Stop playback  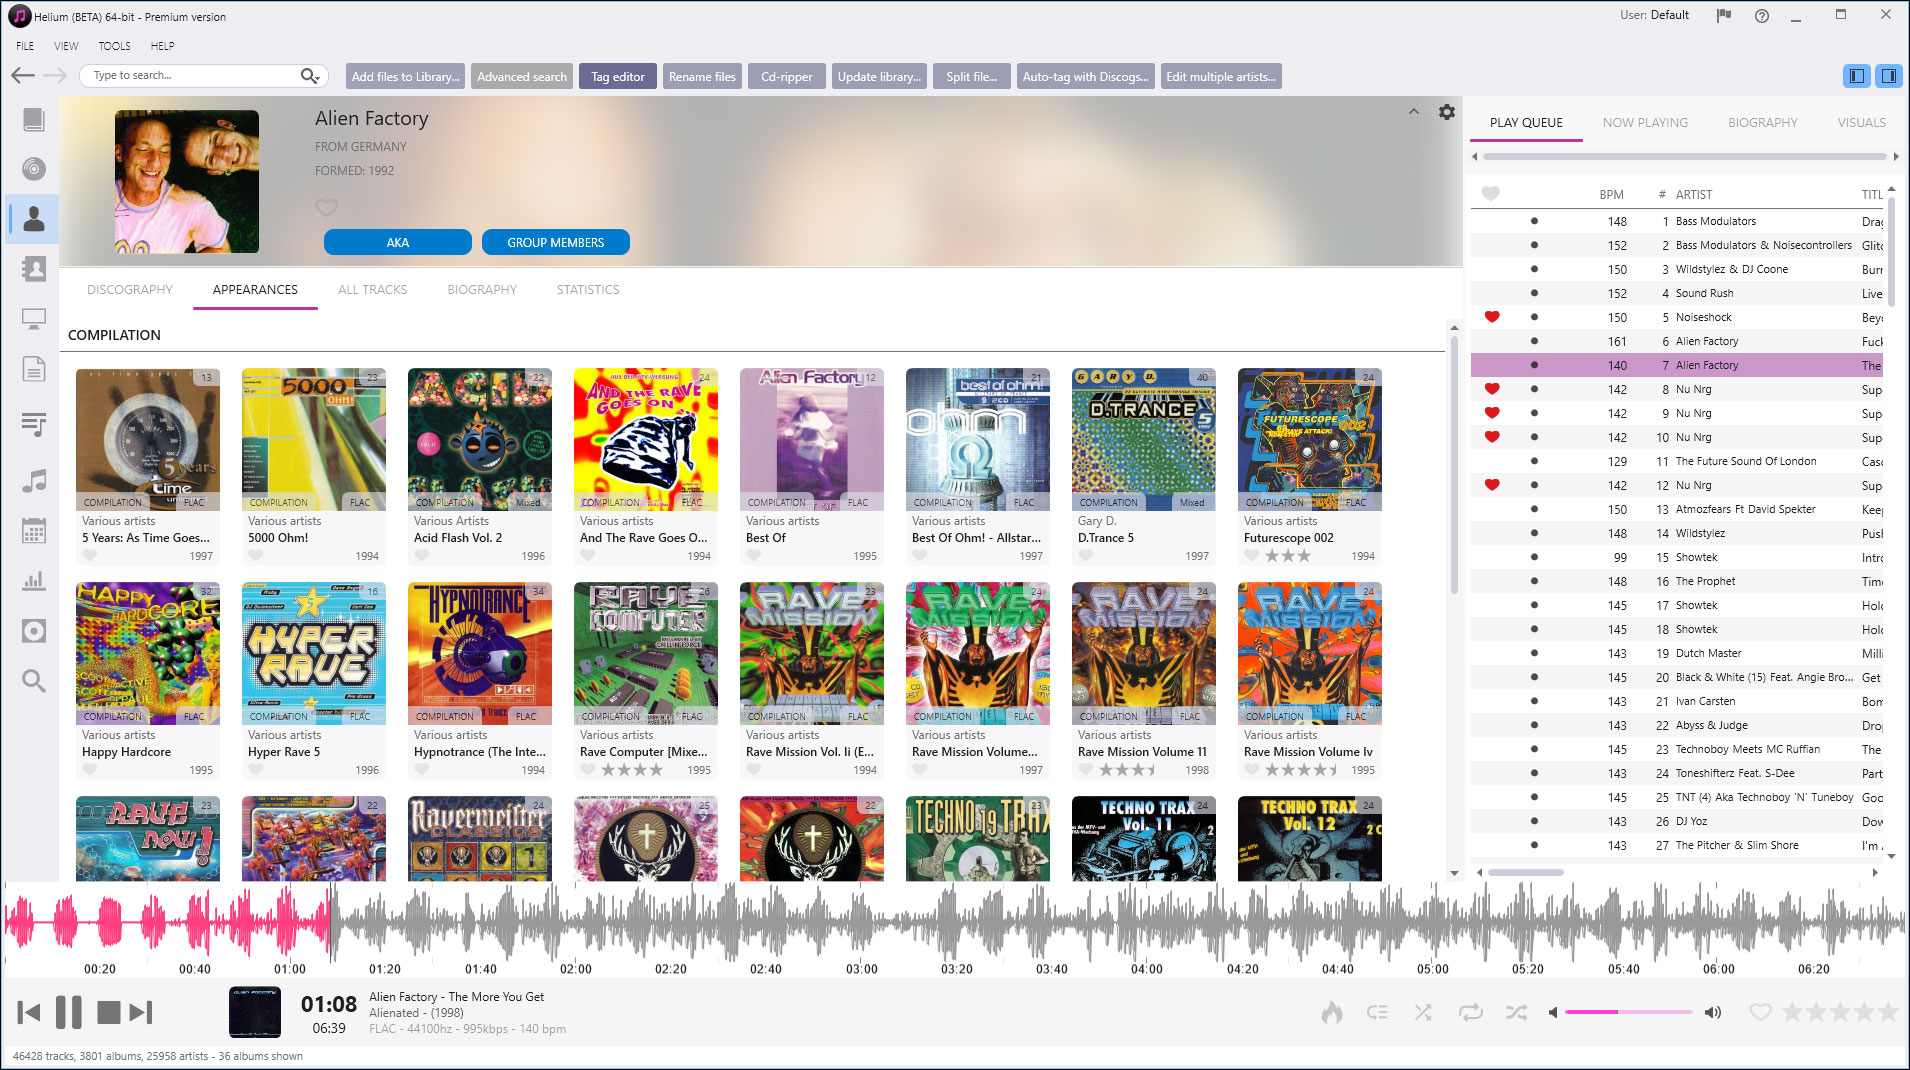click(108, 1012)
